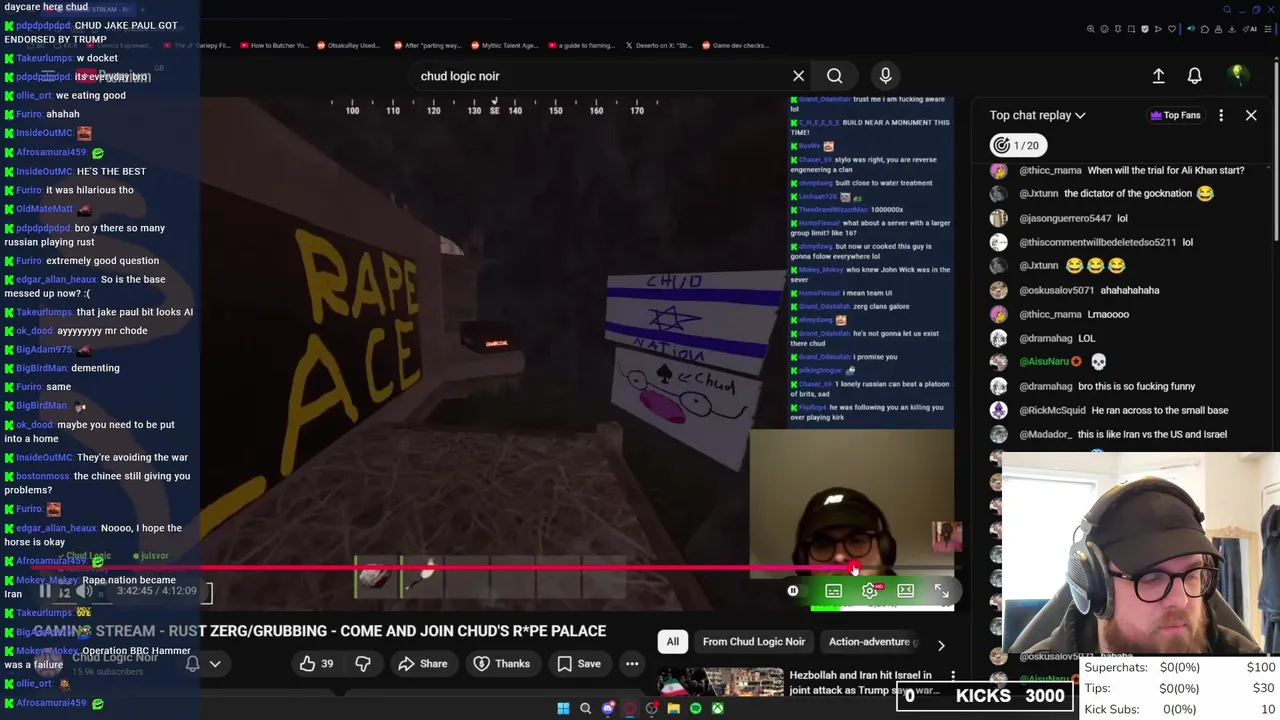
Task: Focus the search field containing chud logic noir
Action: point(600,76)
